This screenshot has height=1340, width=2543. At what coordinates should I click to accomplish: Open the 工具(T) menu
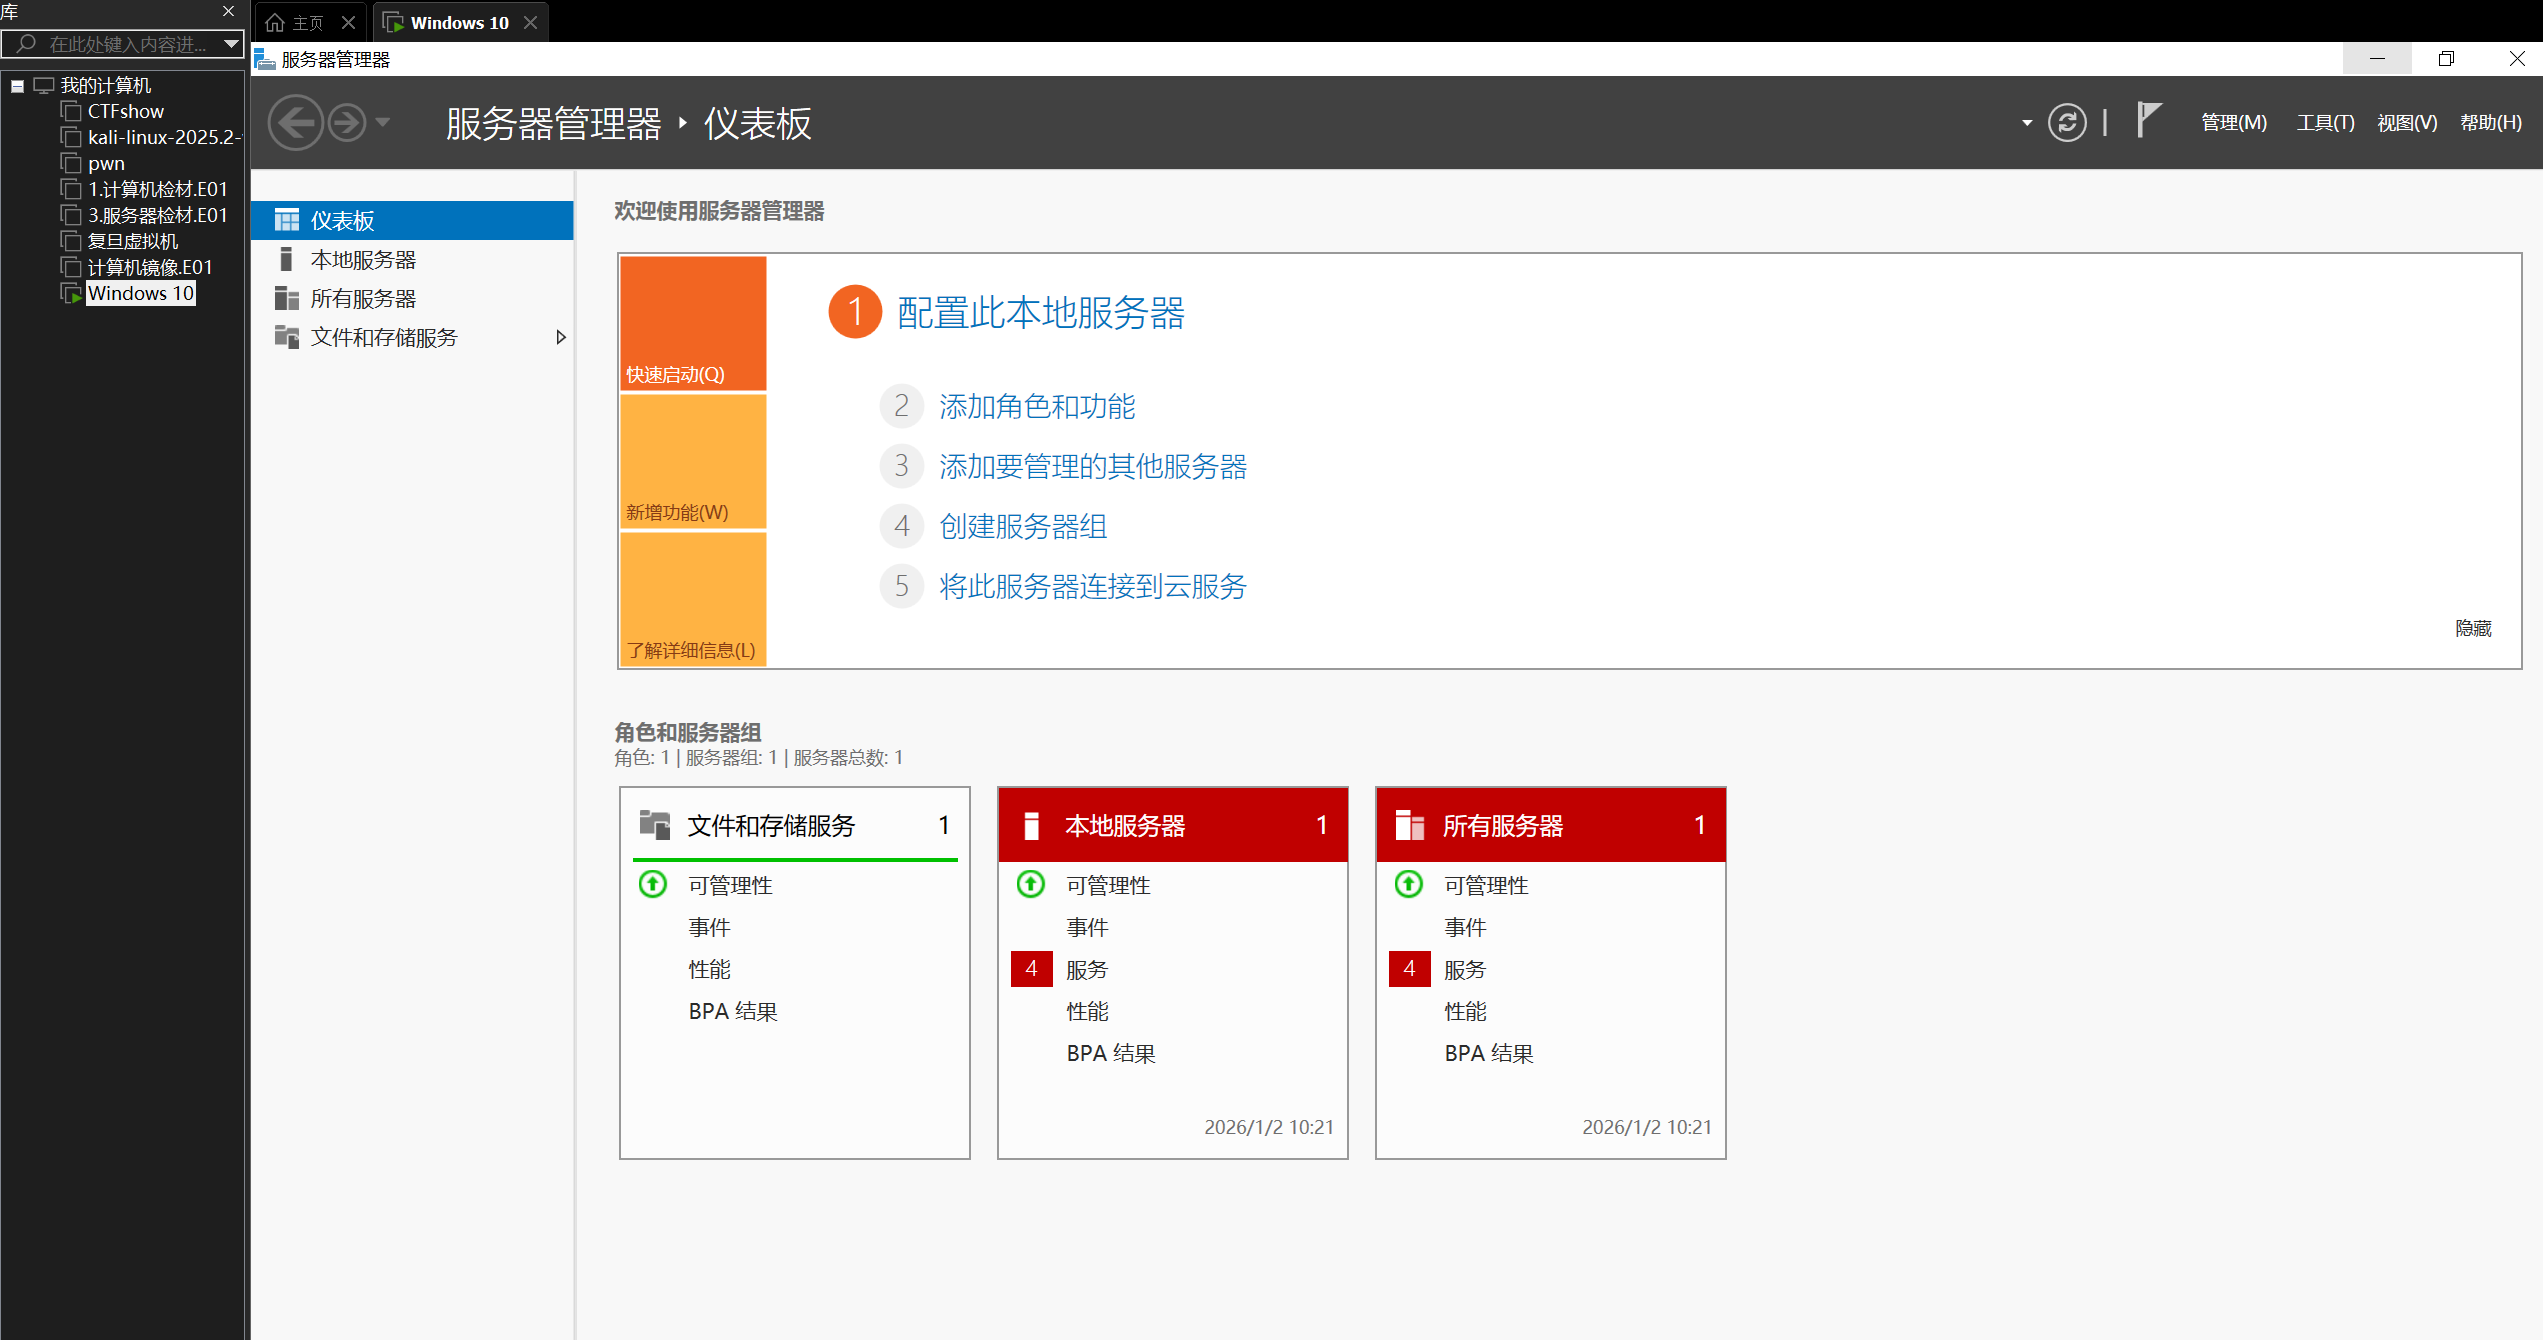(2325, 123)
